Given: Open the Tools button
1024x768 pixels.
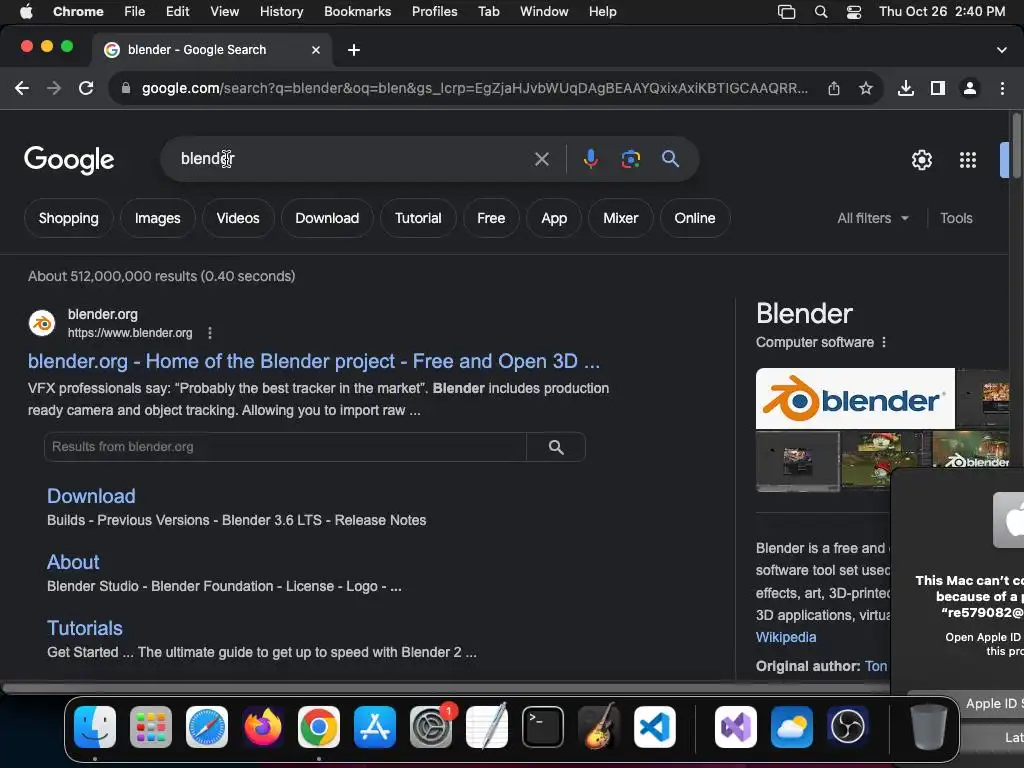Looking at the screenshot, I should [956, 218].
